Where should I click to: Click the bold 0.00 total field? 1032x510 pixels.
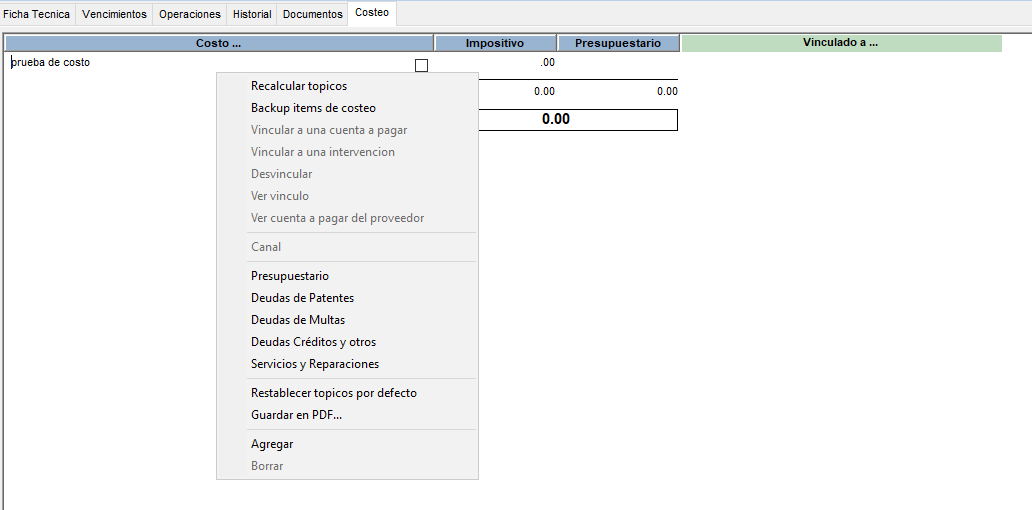tap(577, 119)
